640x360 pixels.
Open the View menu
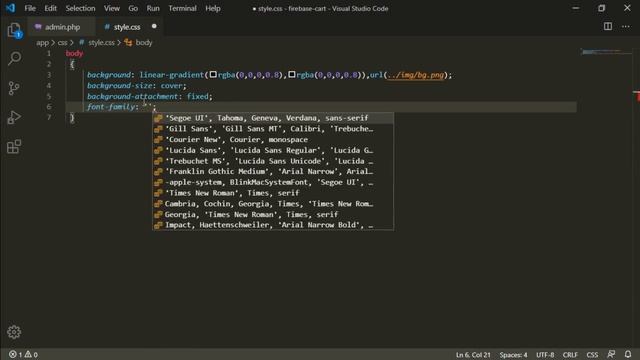coord(111,8)
